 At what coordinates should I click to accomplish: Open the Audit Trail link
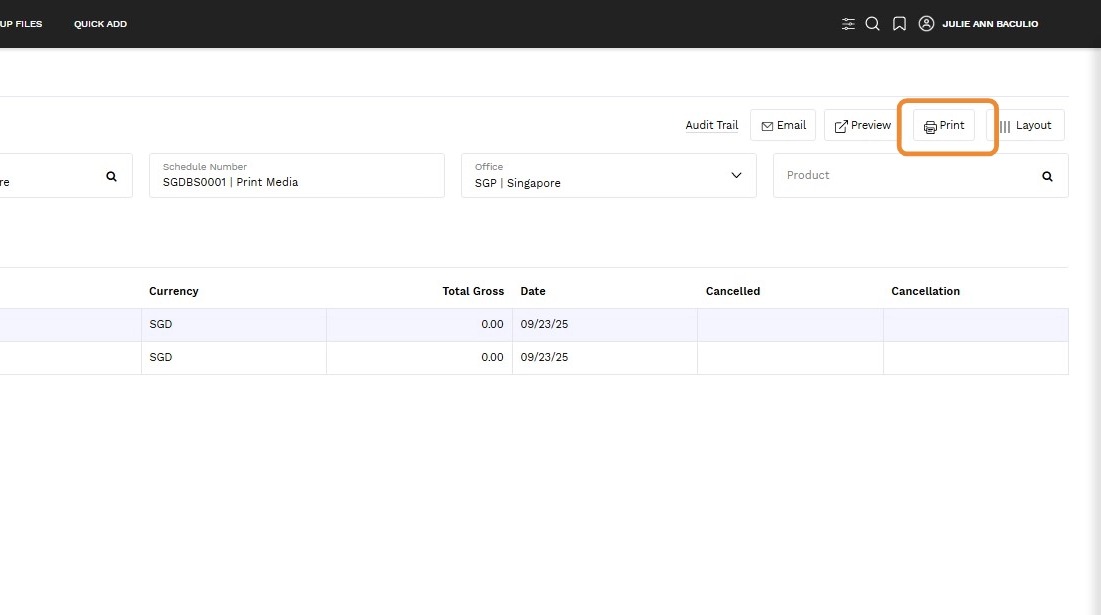tap(711, 126)
